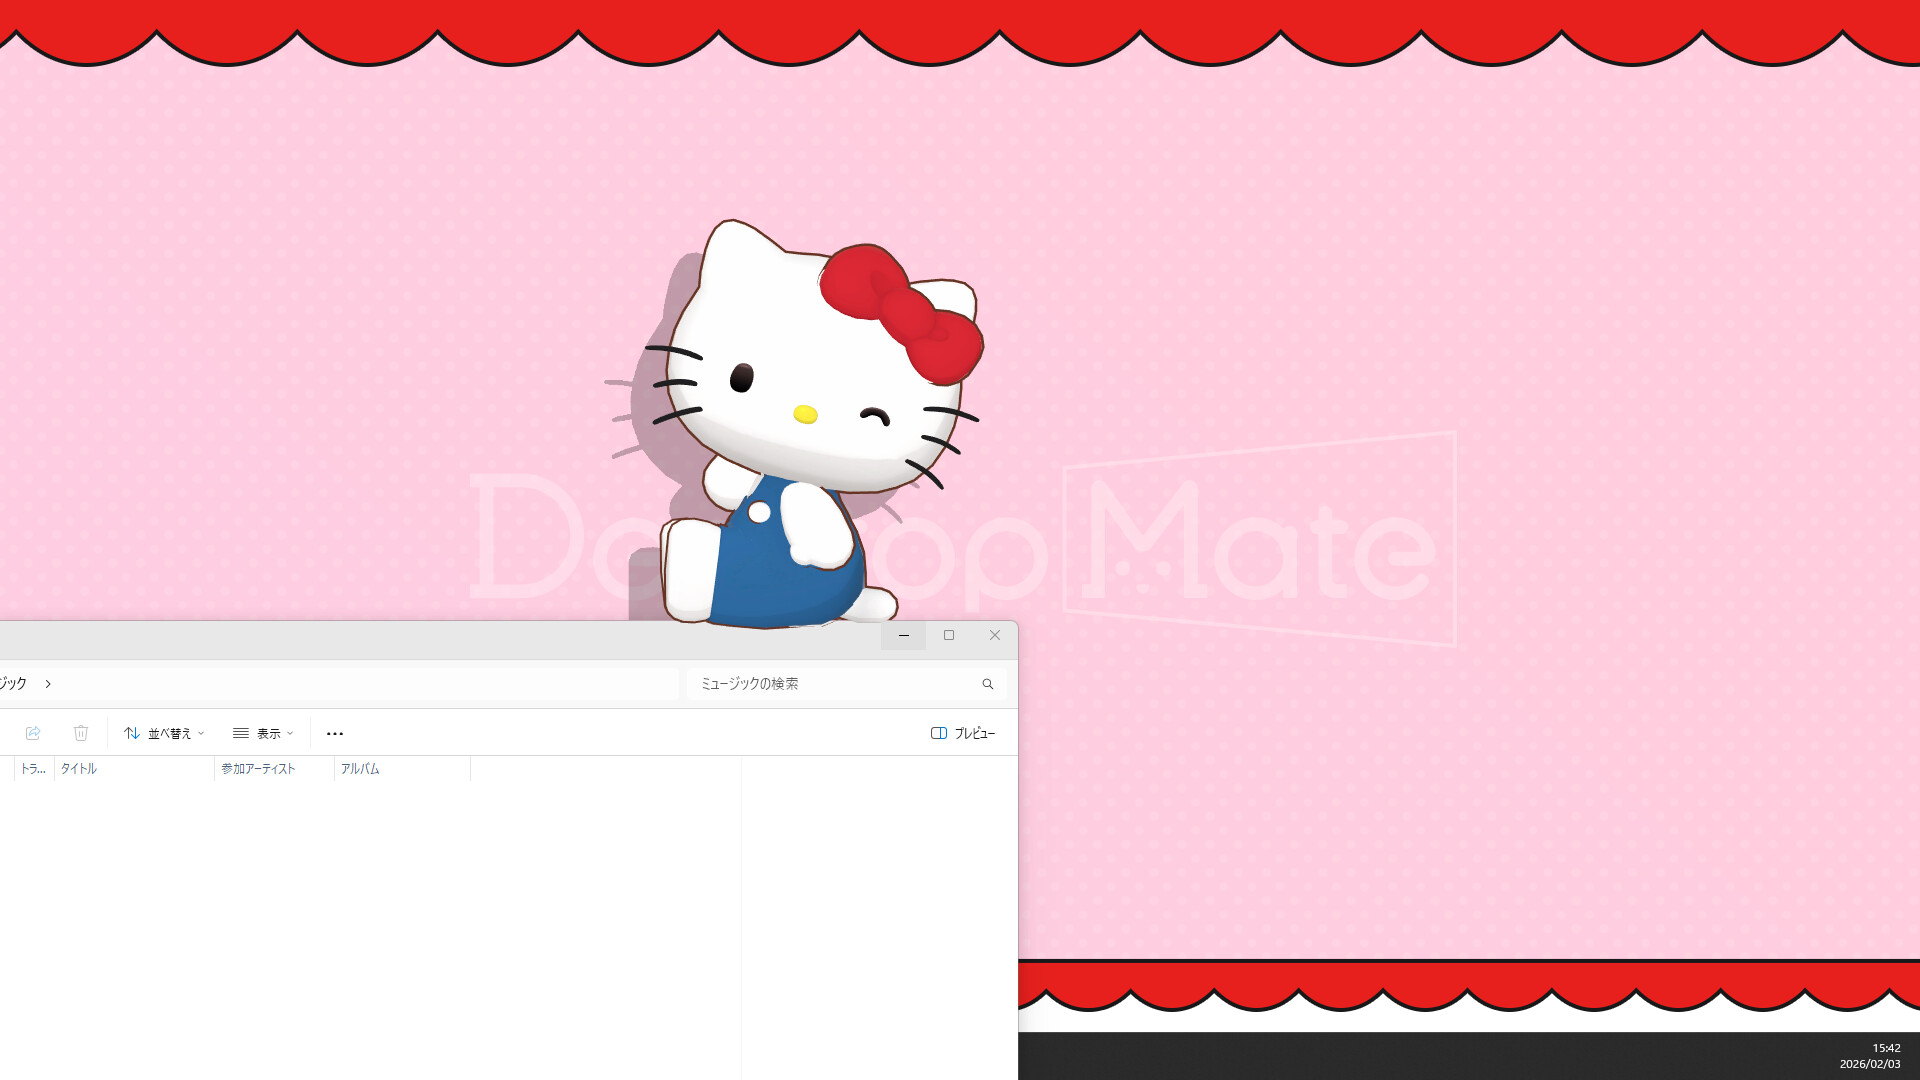Open the breadcrumb chevron after ミュージック

(x=47, y=683)
